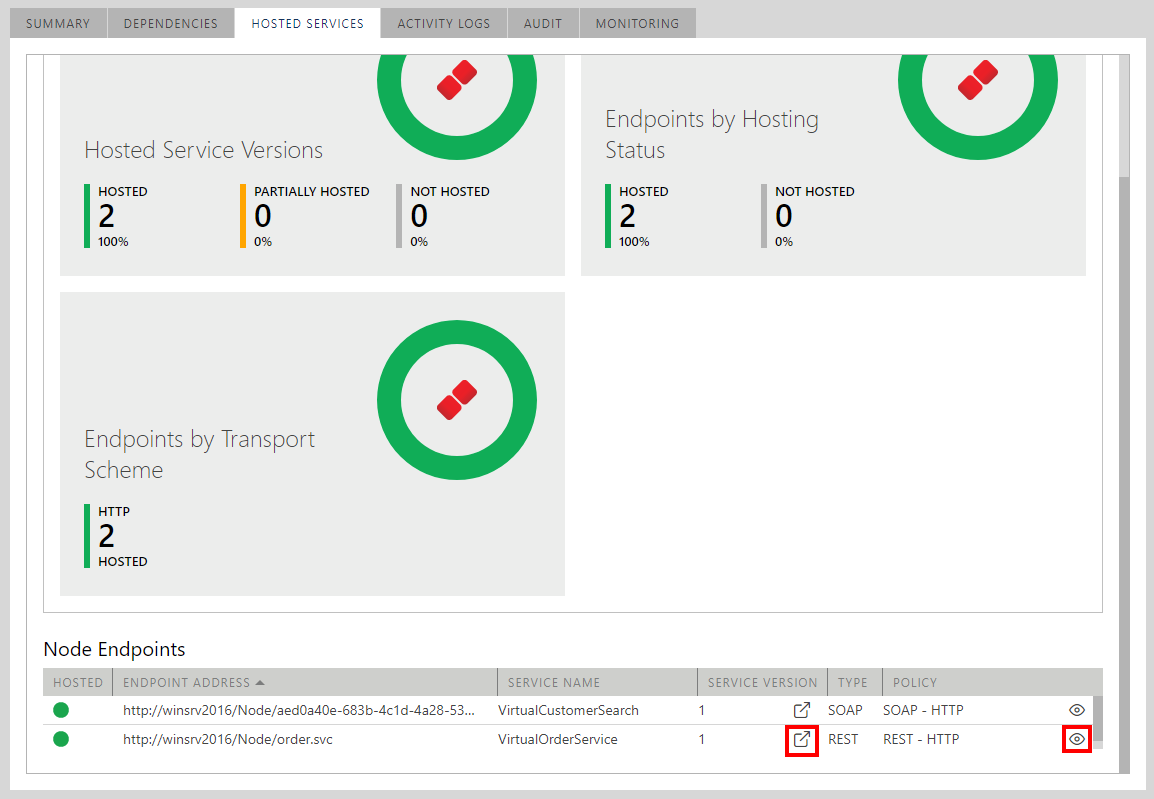Screen dimensions: 1154x799
Task: Click green hosted status dot for VirtualCustomerSearch
Action: 61,710
